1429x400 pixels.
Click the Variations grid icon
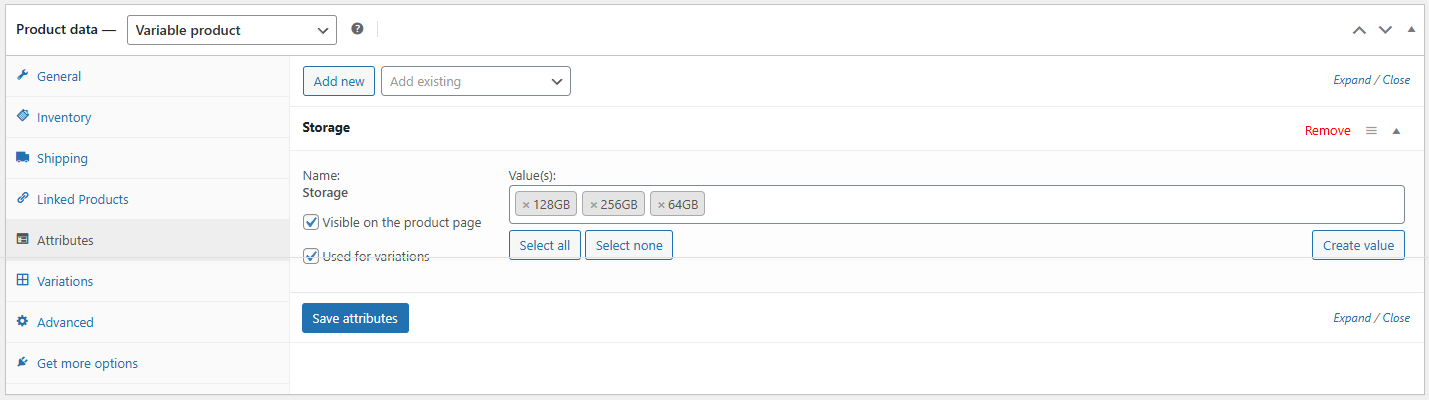pos(23,281)
